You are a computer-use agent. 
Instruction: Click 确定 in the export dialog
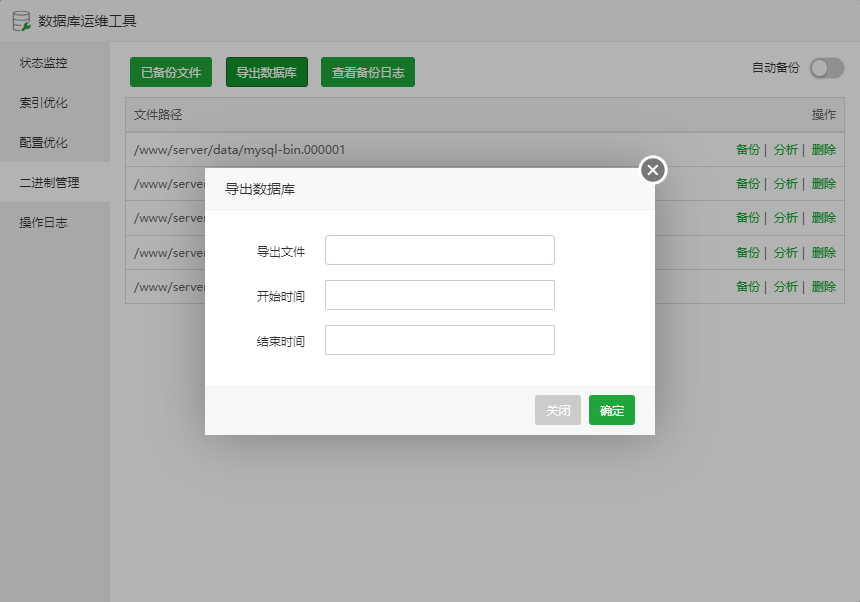612,410
